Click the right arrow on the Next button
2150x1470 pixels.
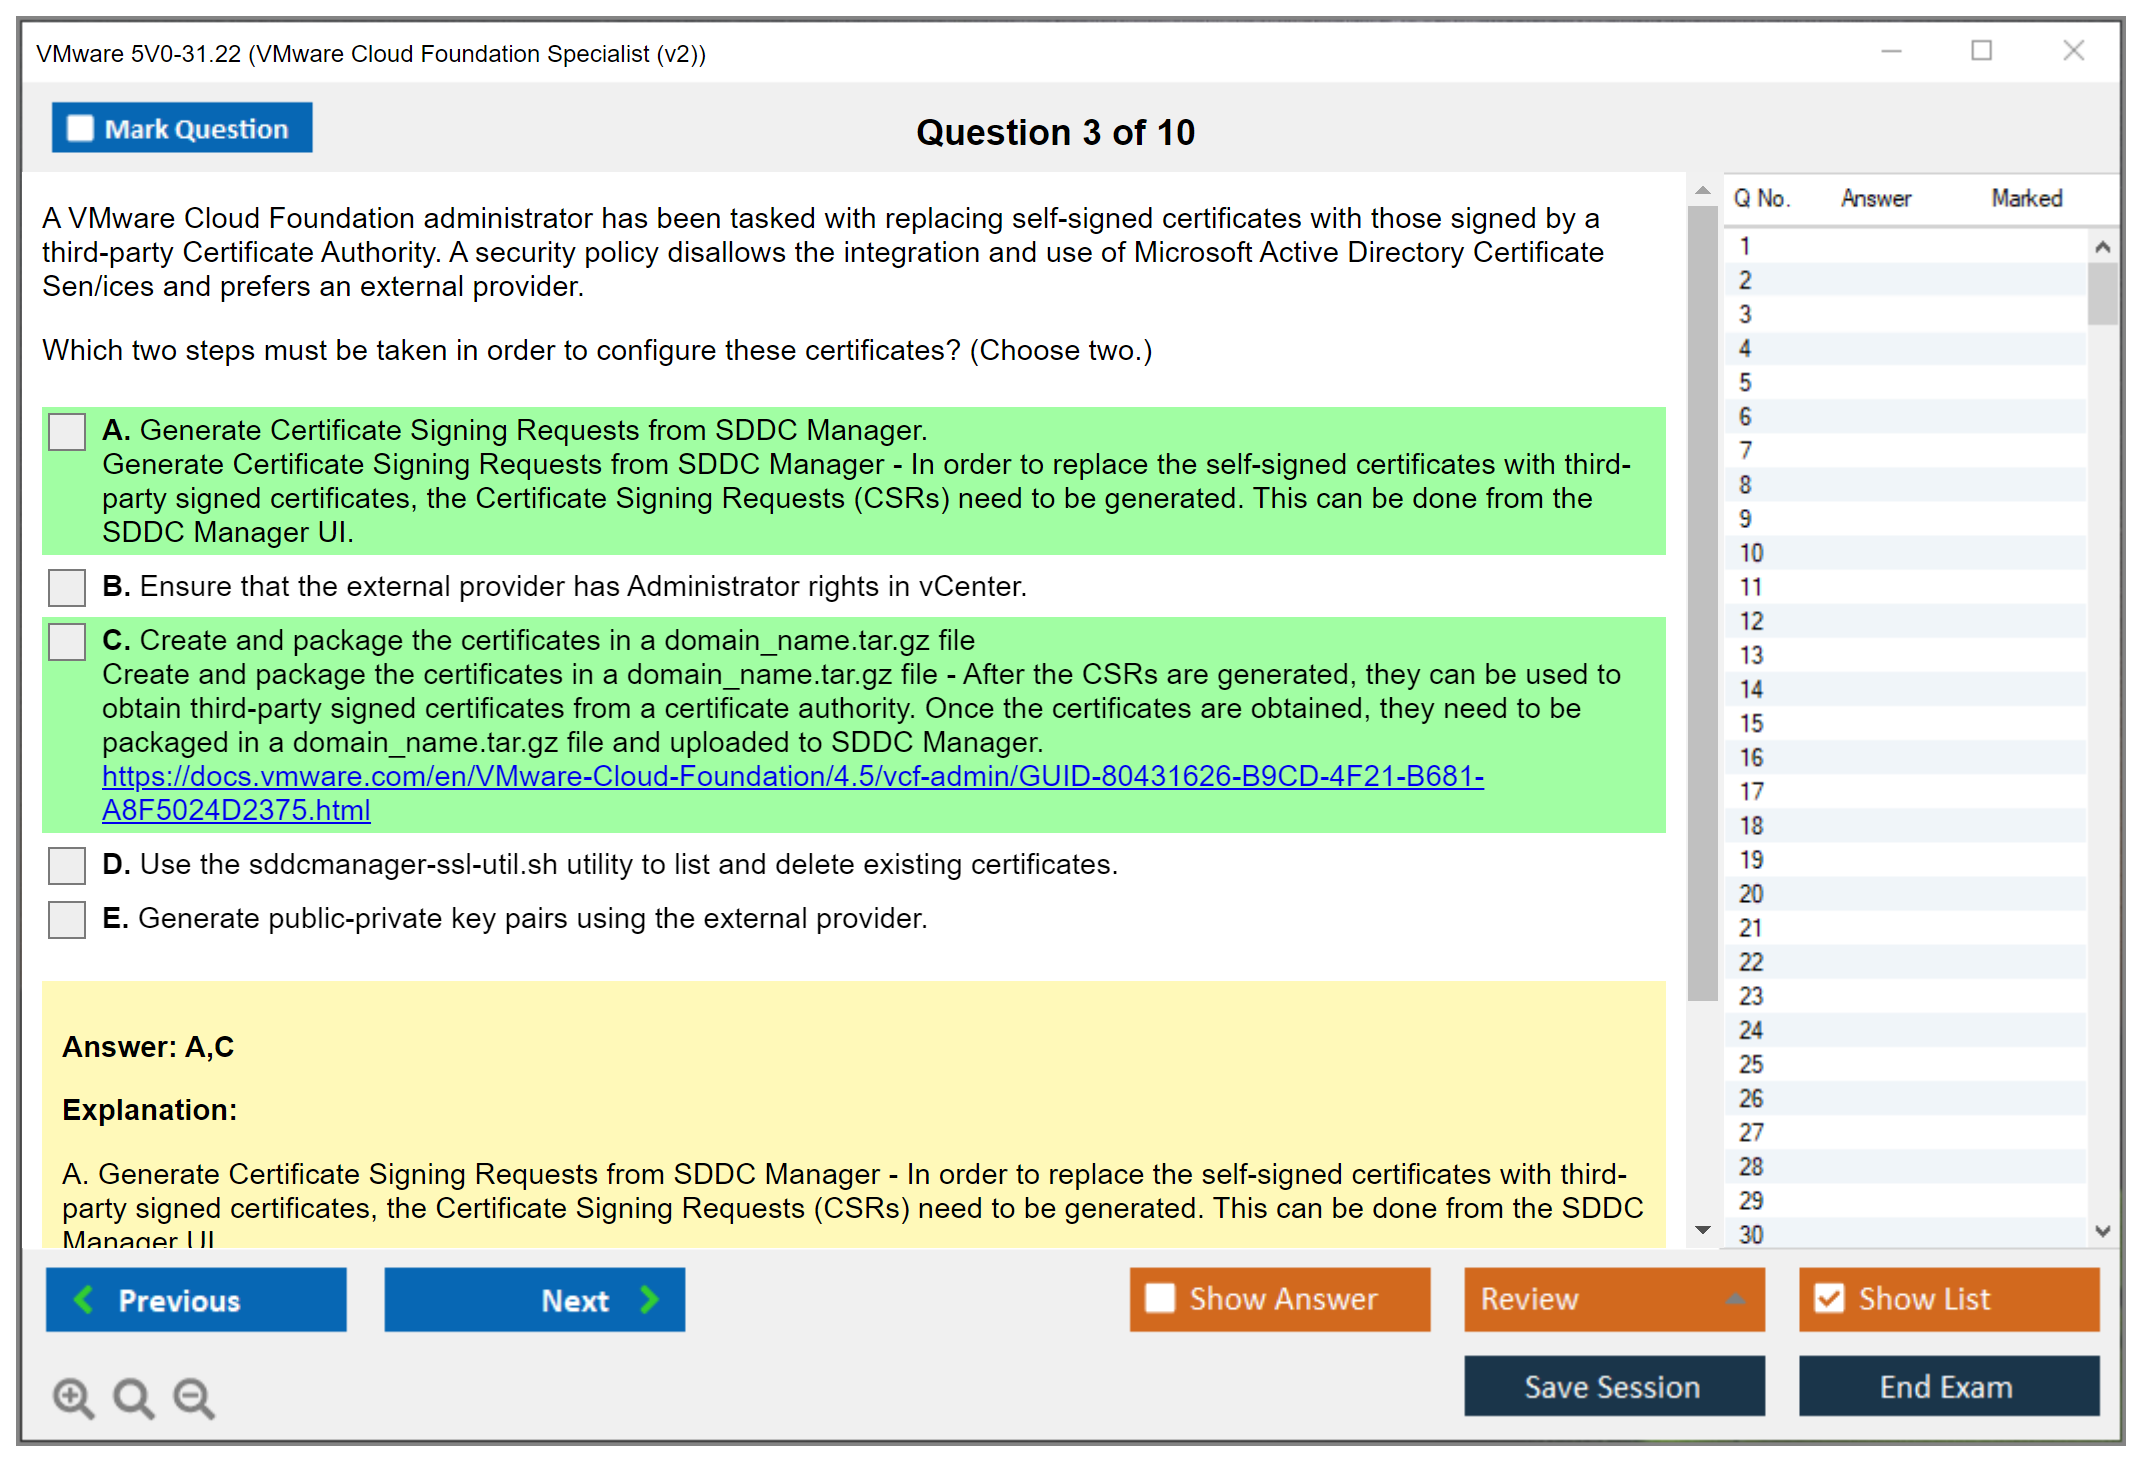point(650,1299)
